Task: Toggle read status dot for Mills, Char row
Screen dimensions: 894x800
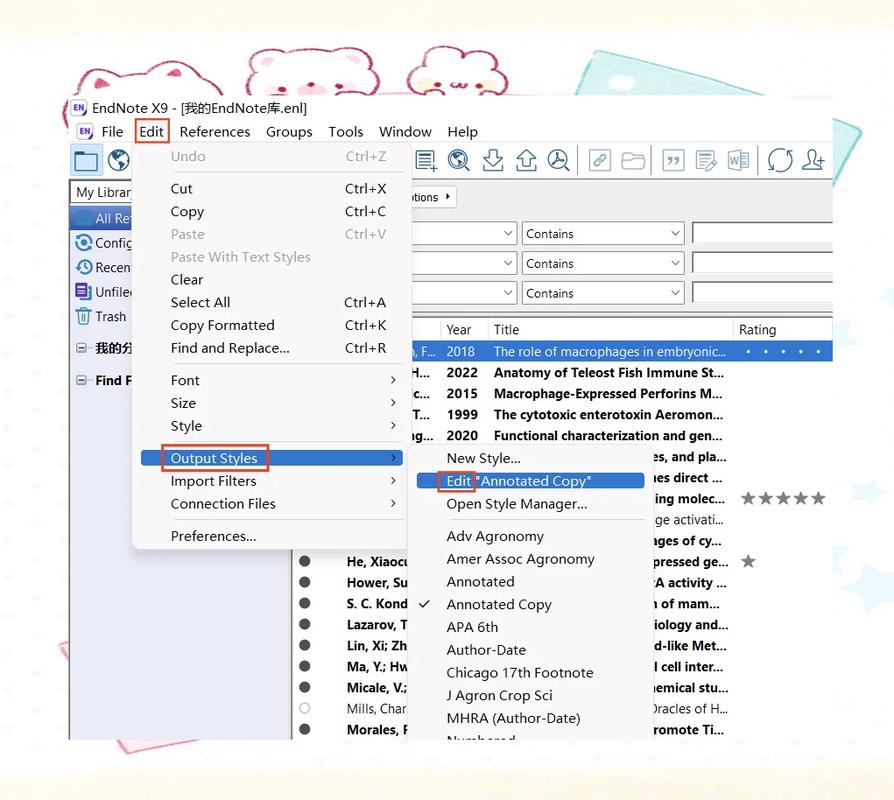Action: (x=304, y=708)
